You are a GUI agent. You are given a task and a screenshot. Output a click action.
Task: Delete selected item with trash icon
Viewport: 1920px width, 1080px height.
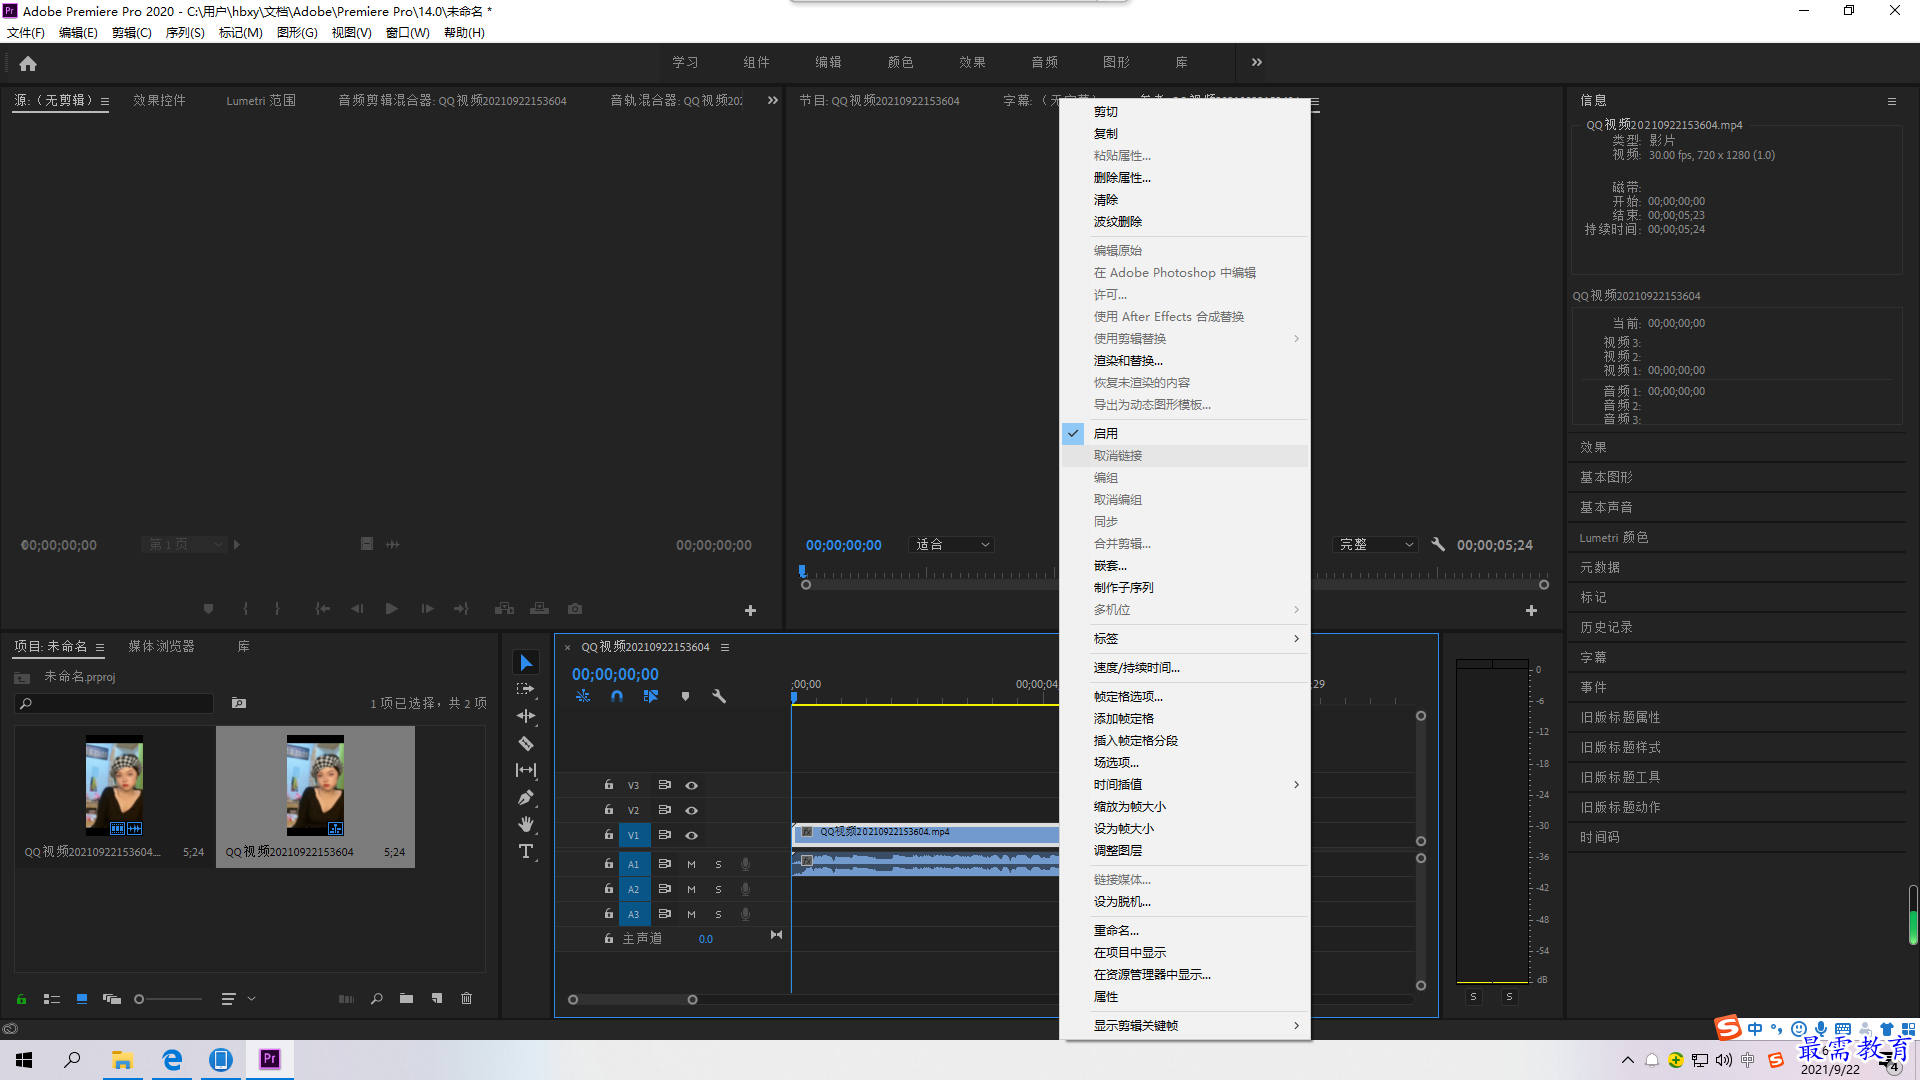466,998
